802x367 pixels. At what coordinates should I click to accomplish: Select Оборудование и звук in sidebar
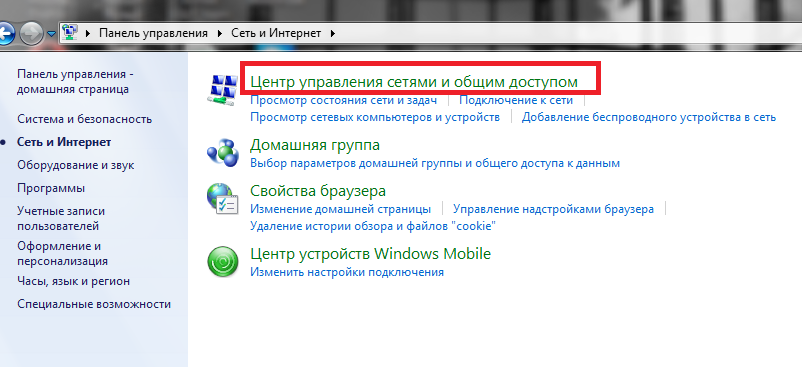76,165
